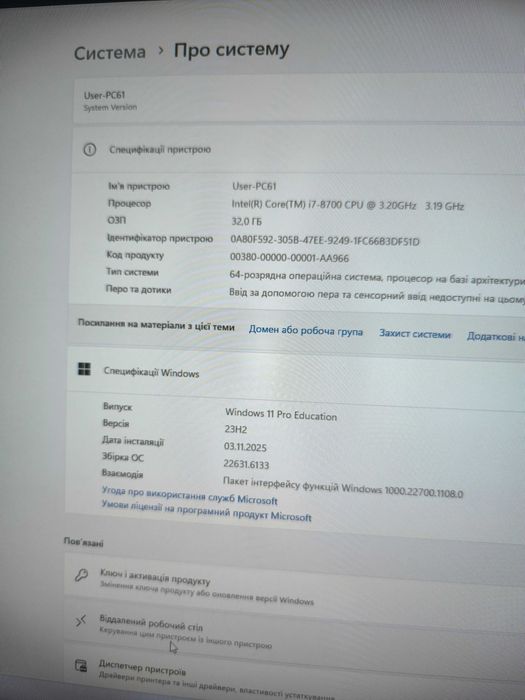This screenshot has width=525, height=700.
Task: Collapse the Специфікації пристрою section header
Action: [298, 150]
